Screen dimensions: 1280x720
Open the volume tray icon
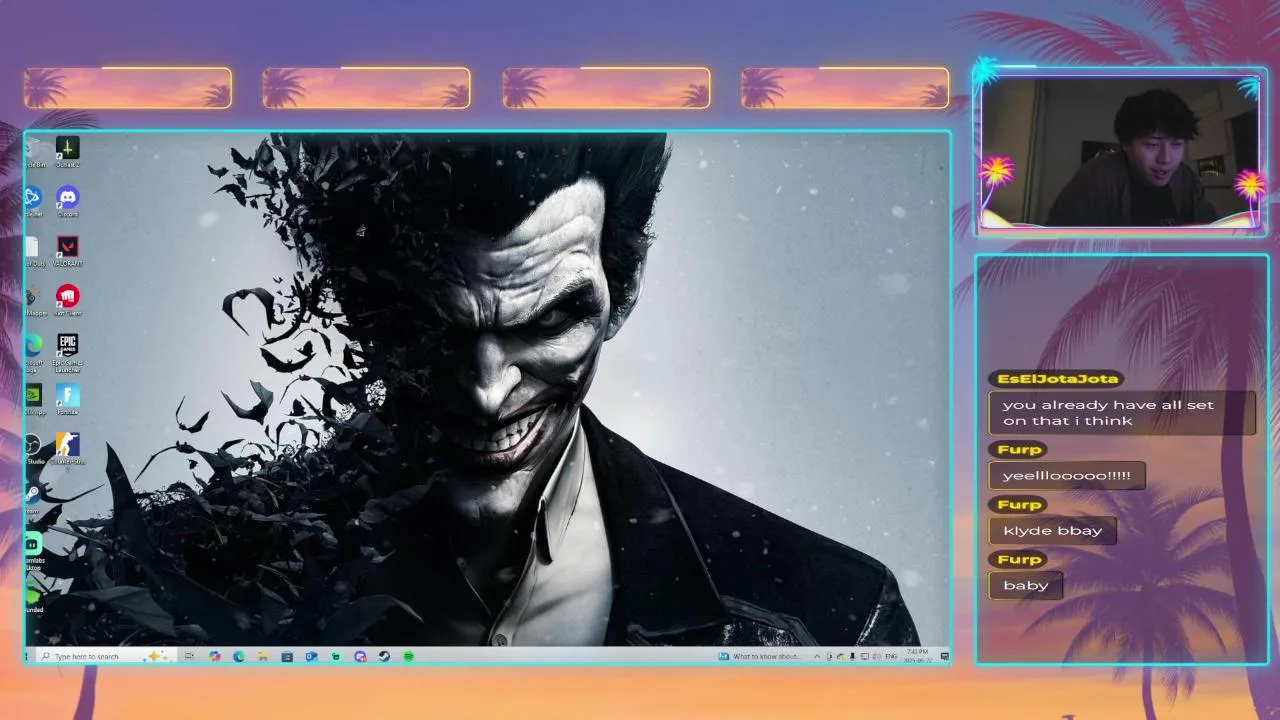coord(875,656)
